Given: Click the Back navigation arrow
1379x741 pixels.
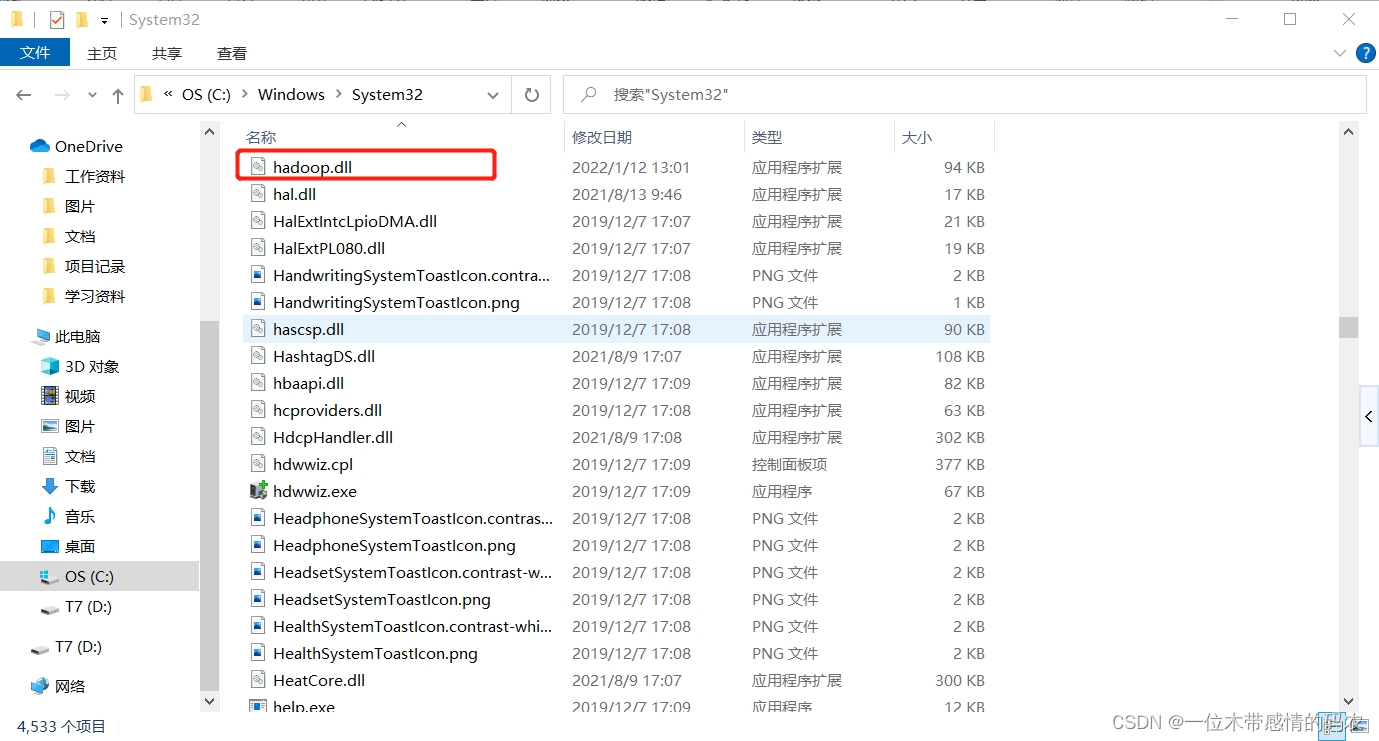Looking at the screenshot, I should coord(24,95).
